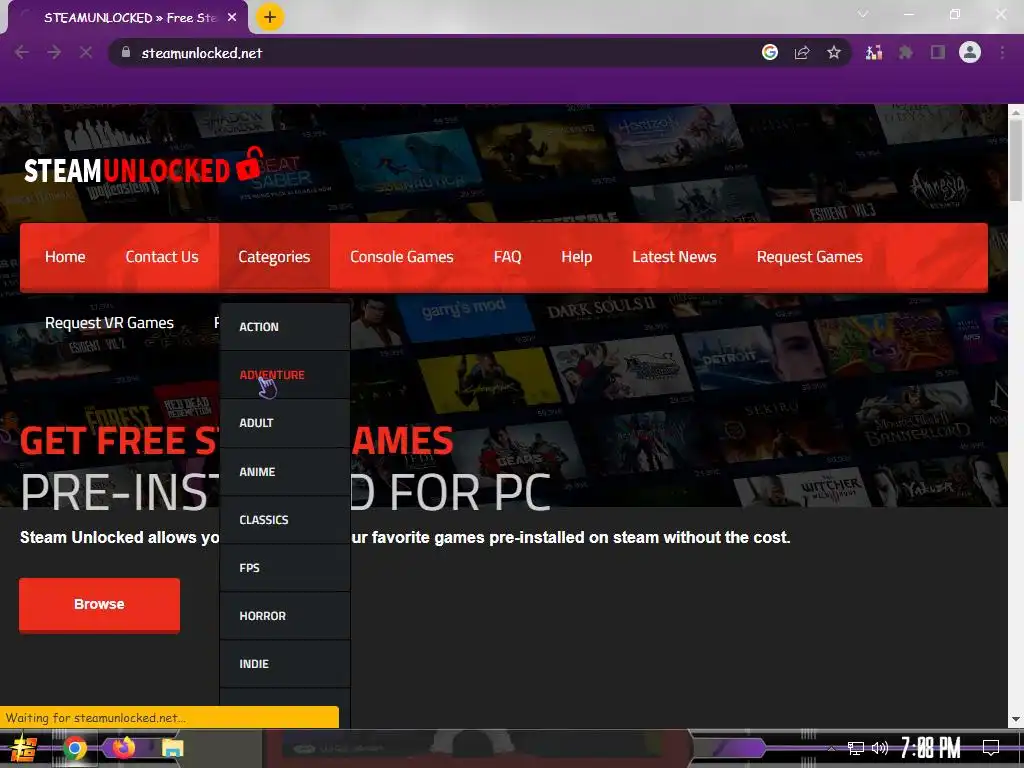
Task: Open Request Games page
Action: coord(810,257)
